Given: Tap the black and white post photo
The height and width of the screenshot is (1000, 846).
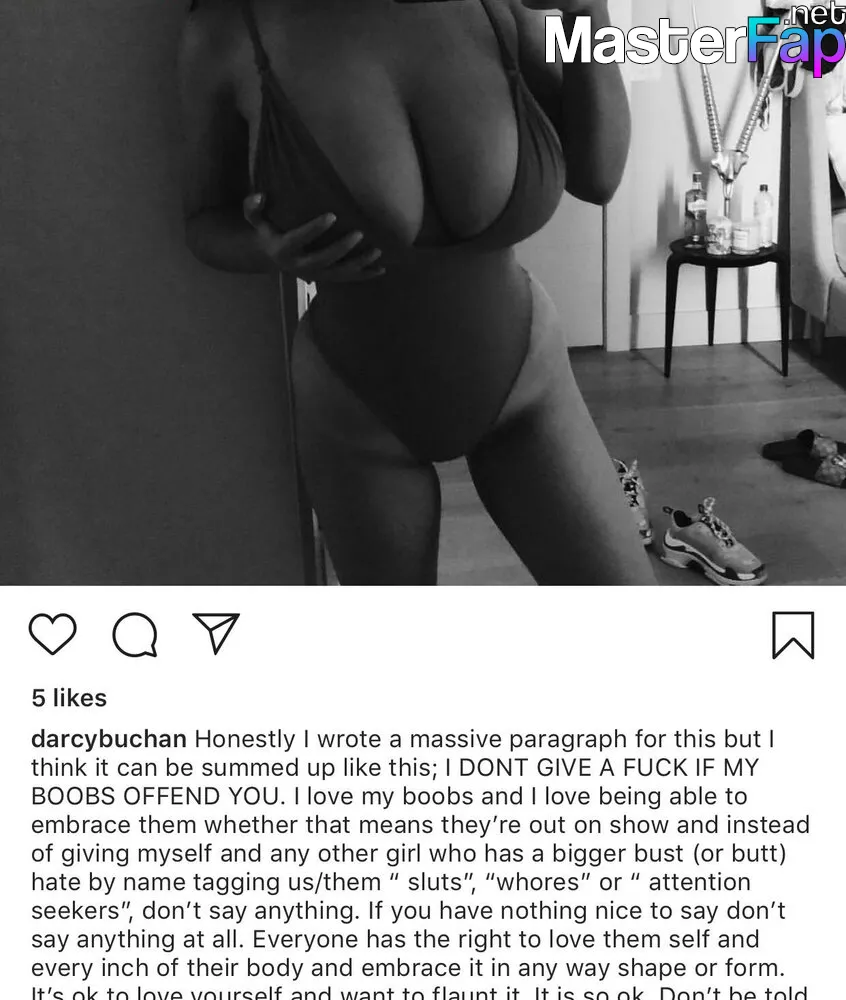Looking at the screenshot, I should pyautogui.click(x=423, y=293).
